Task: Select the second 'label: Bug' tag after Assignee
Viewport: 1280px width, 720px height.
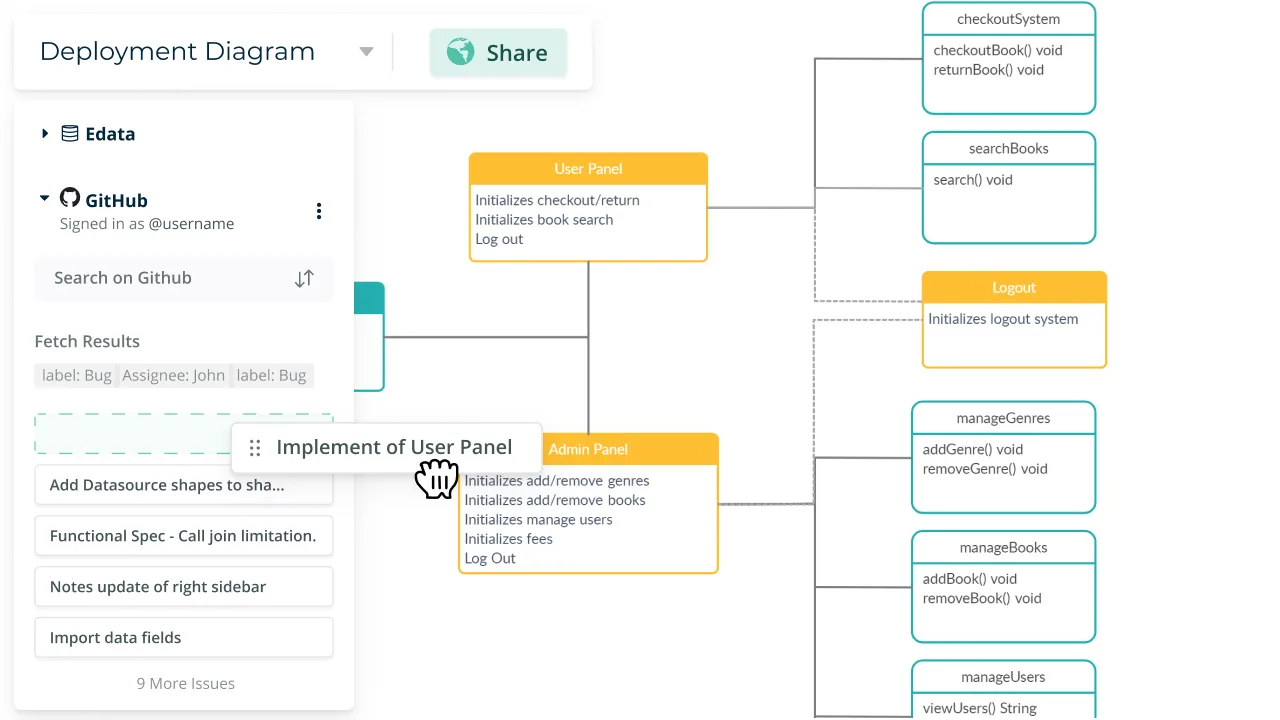Action: pyautogui.click(x=272, y=376)
